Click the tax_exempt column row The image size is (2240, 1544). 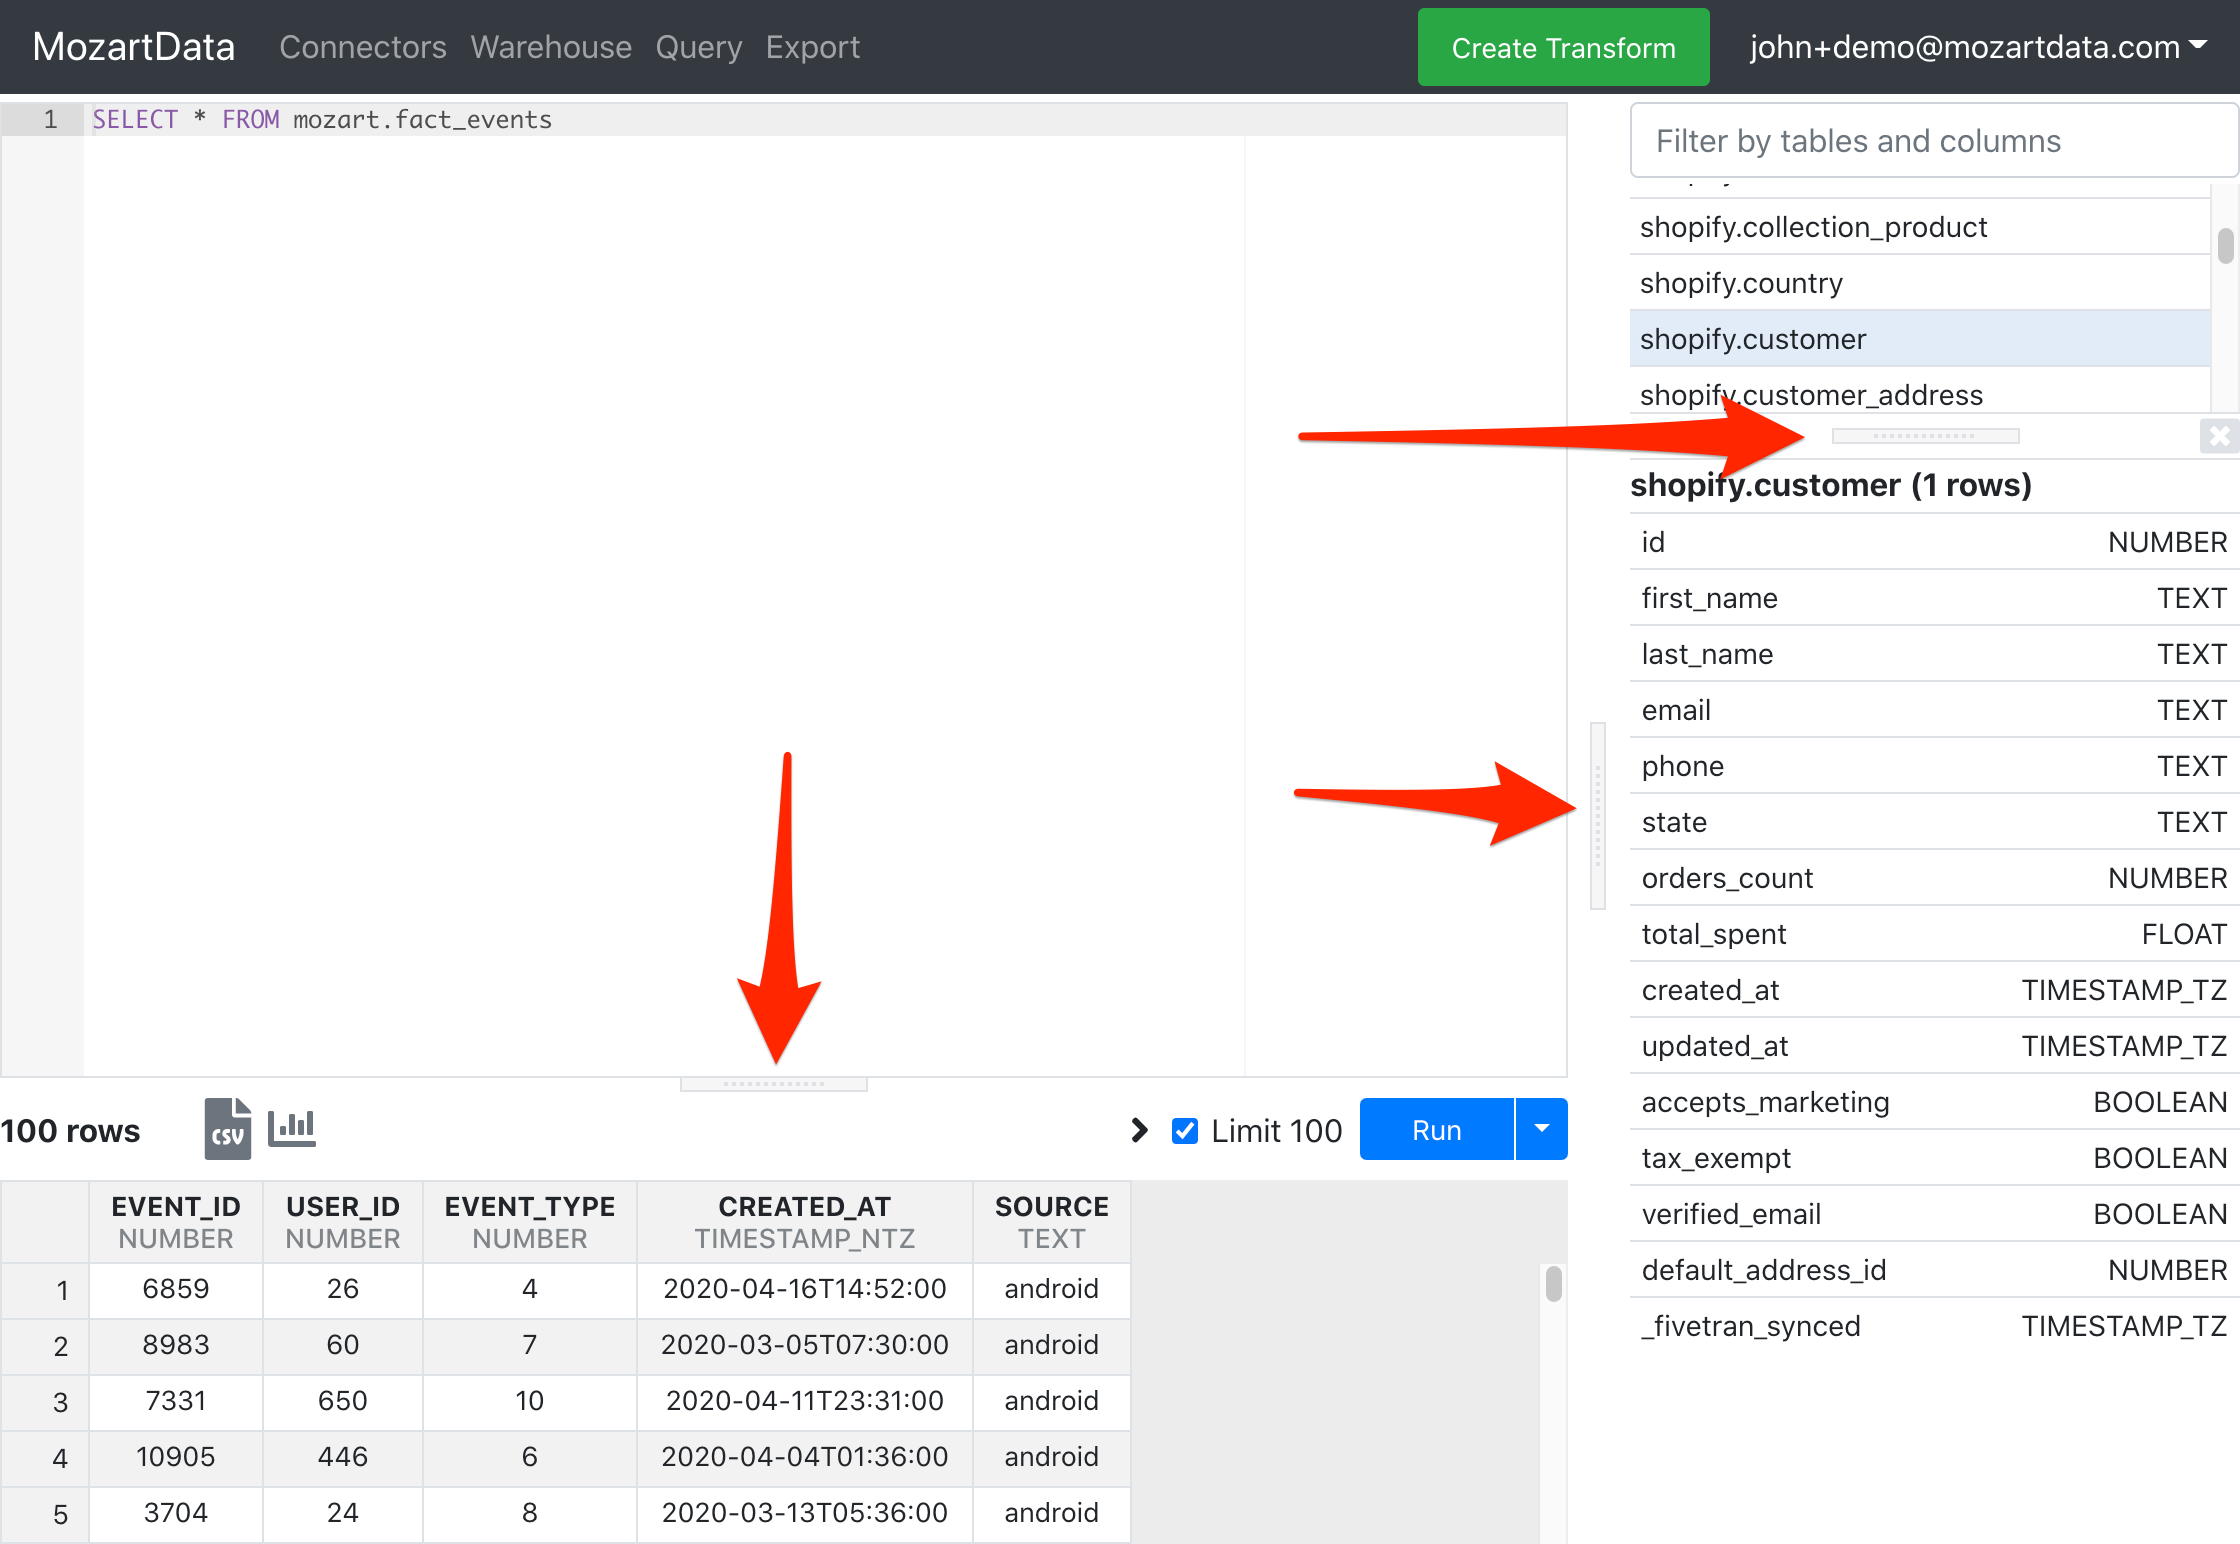point(1934,1158)
